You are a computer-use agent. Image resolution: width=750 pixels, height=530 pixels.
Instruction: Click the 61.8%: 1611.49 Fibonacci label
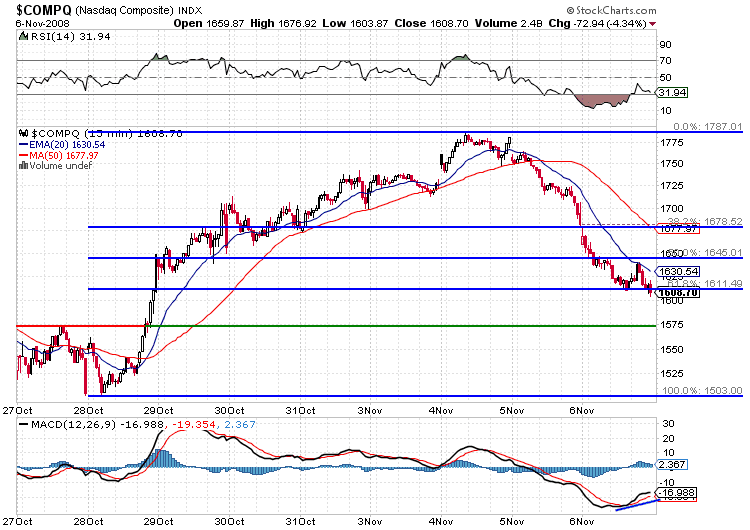[x=705, y=283]
